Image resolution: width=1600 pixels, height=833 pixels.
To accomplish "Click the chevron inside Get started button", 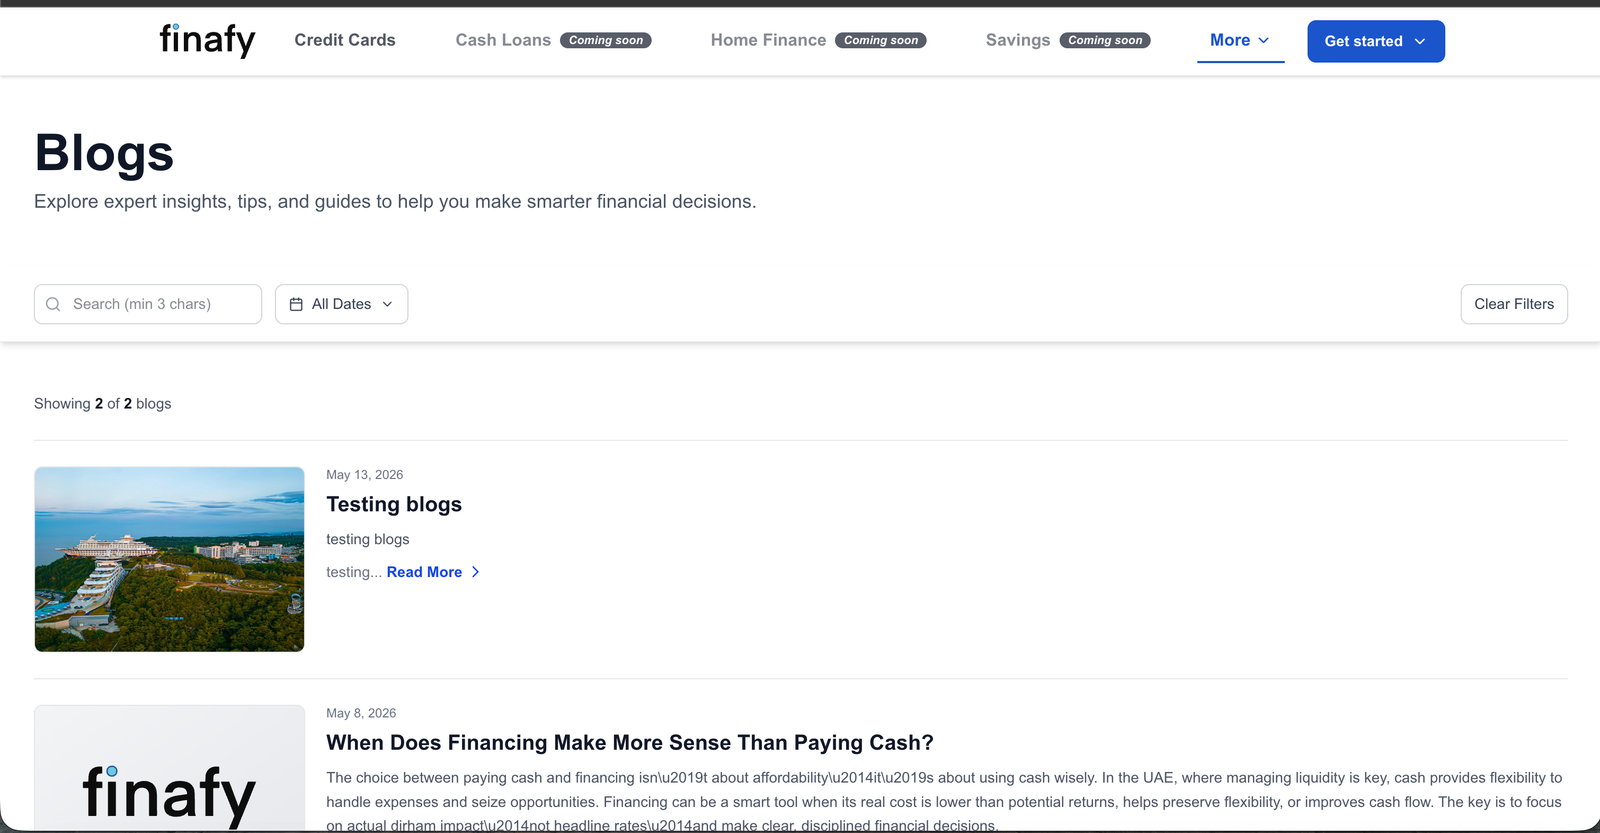I will (1420, 41).
